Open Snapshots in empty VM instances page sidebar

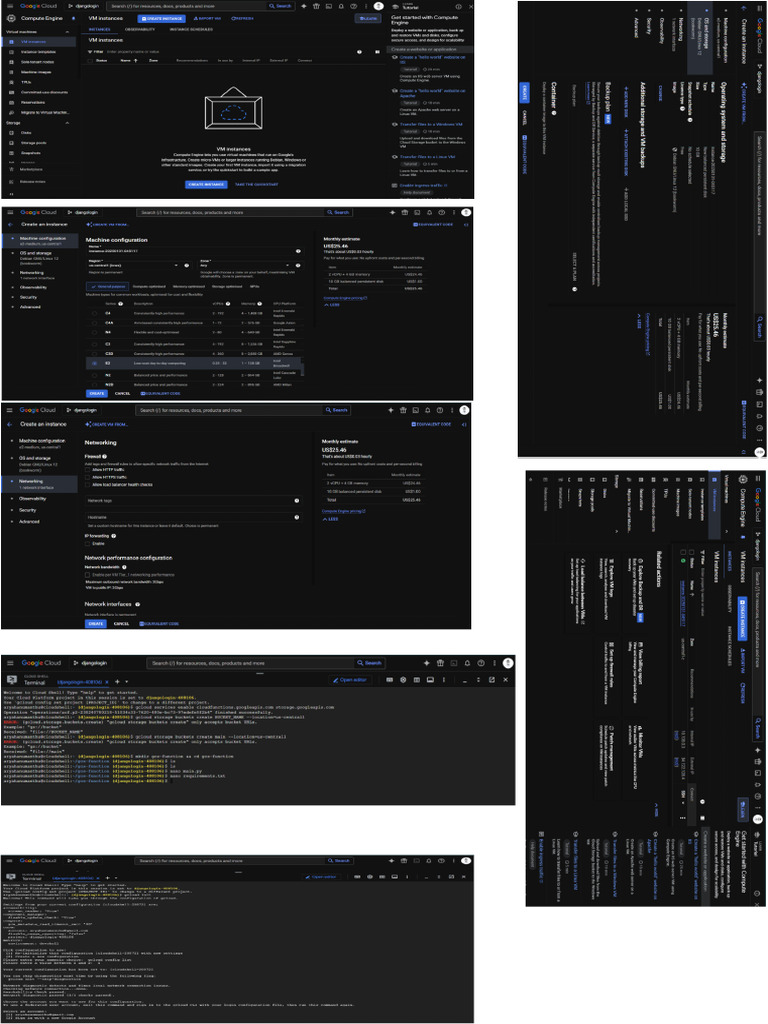pyautogui.click(x=31, y=153)
